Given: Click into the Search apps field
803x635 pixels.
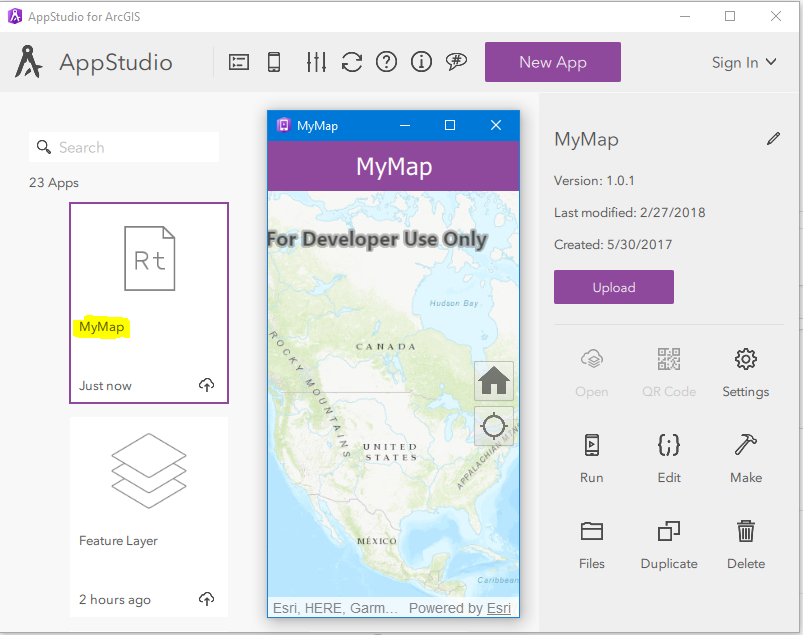Looking at the screenshot, I should coord(124,147).
